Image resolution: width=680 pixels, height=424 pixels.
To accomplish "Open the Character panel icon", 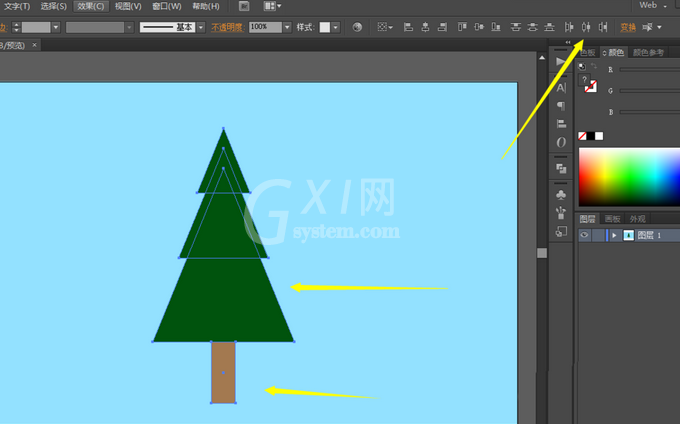I will pyautogui.click(x=561, y=88).
